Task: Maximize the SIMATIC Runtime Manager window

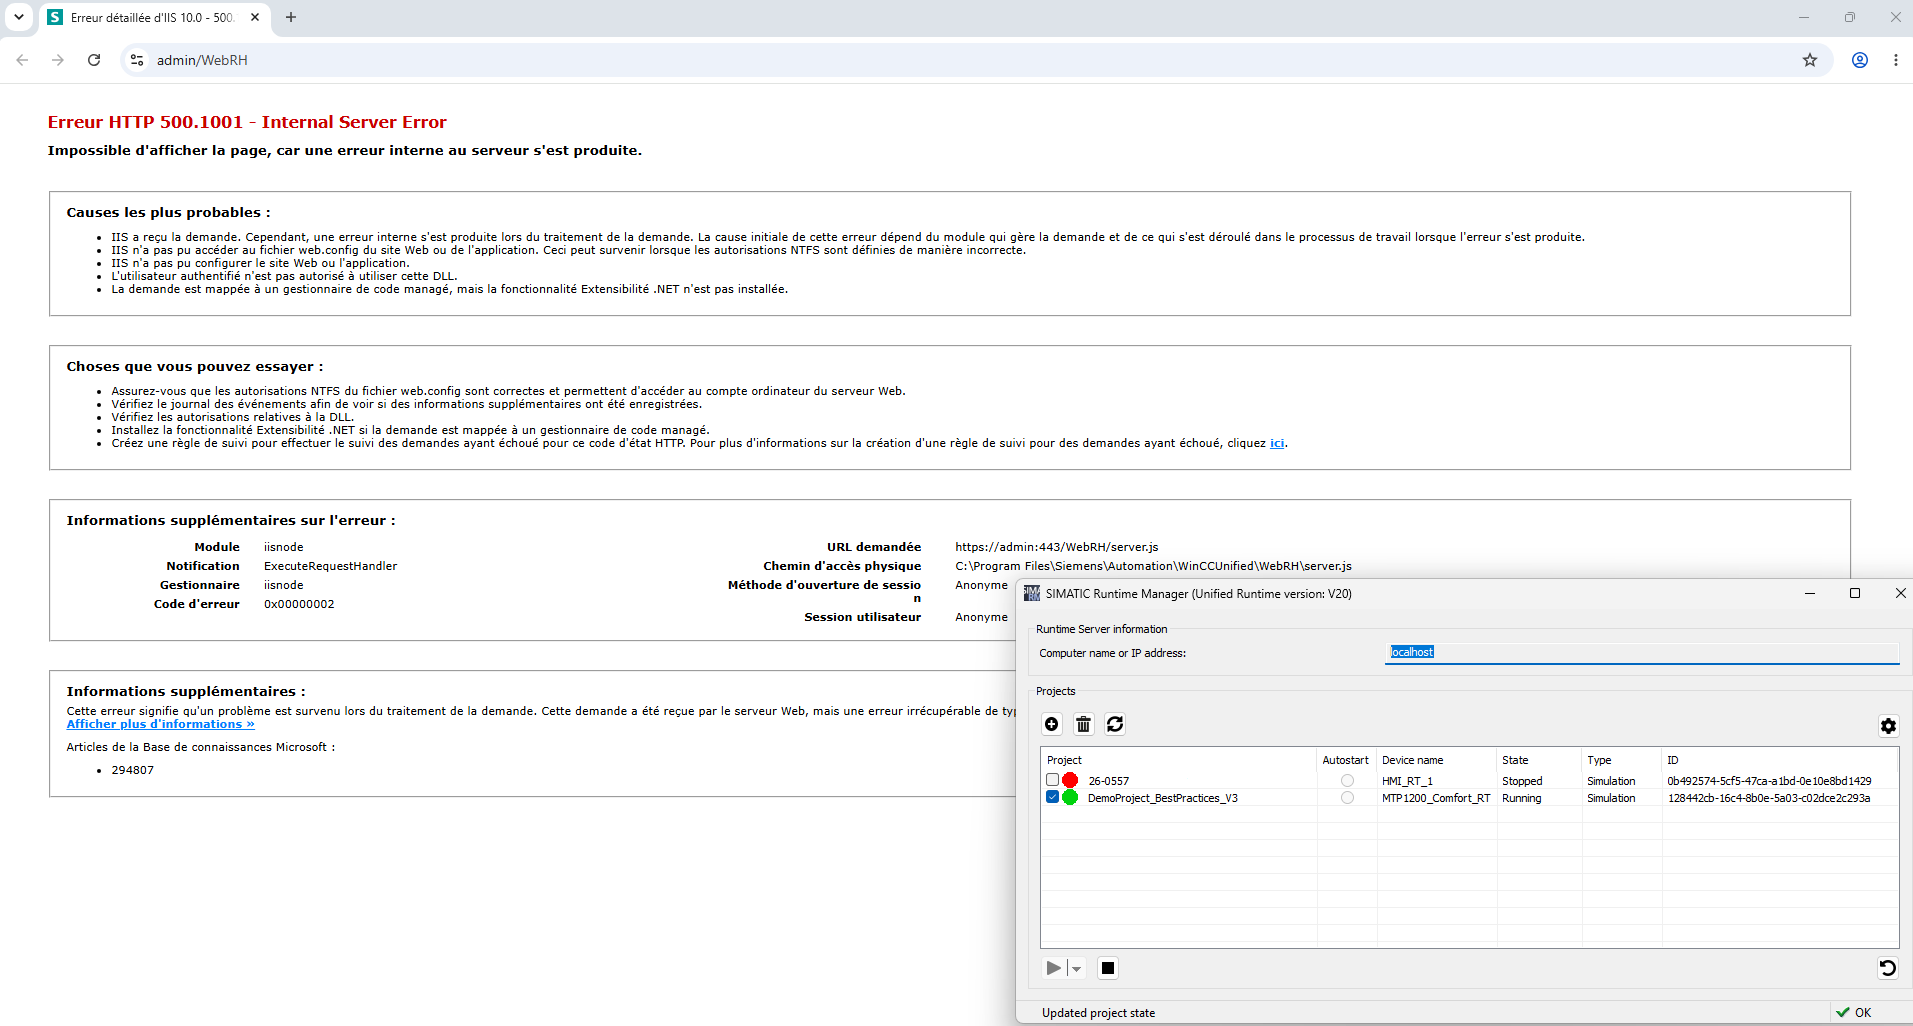Action: tap(1855, 593)
